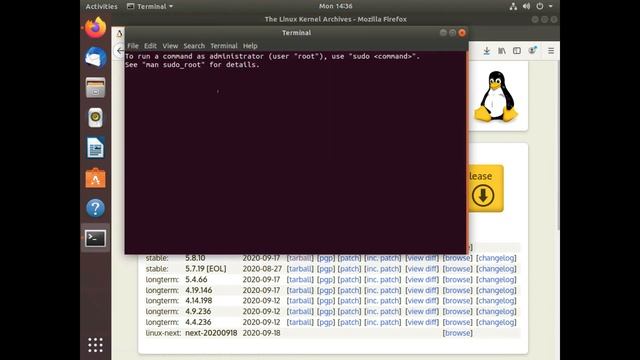
Task: Open Terminal menu in Terminal menubar
Action: pyautogui.click(x=224, y=46)
